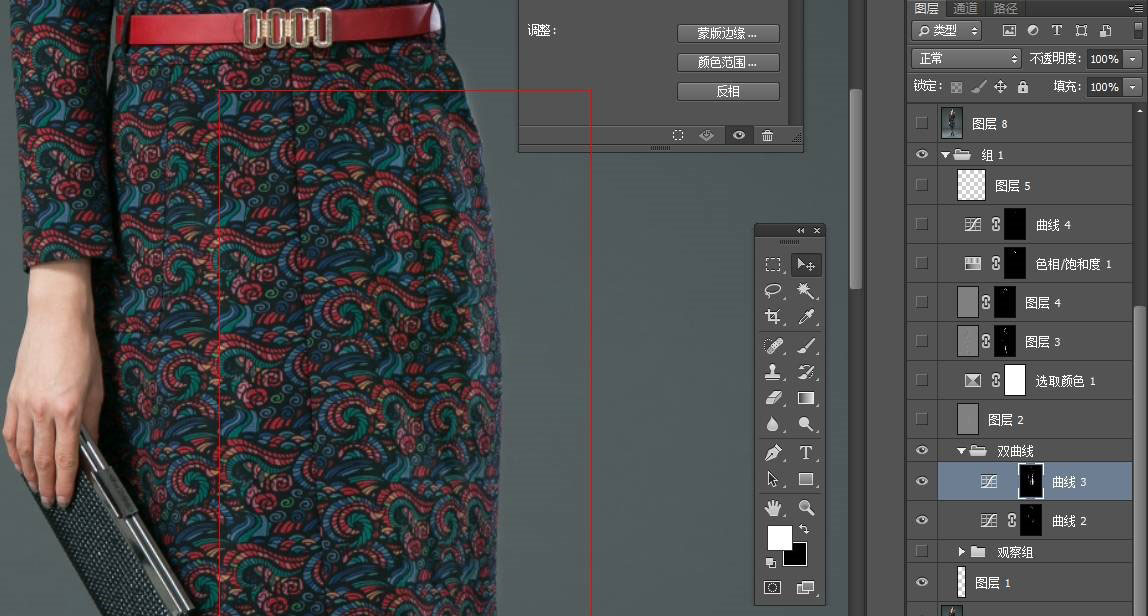Click the 蒙版边缘... button
The image size is (1148, 616).
click(728, 34)
